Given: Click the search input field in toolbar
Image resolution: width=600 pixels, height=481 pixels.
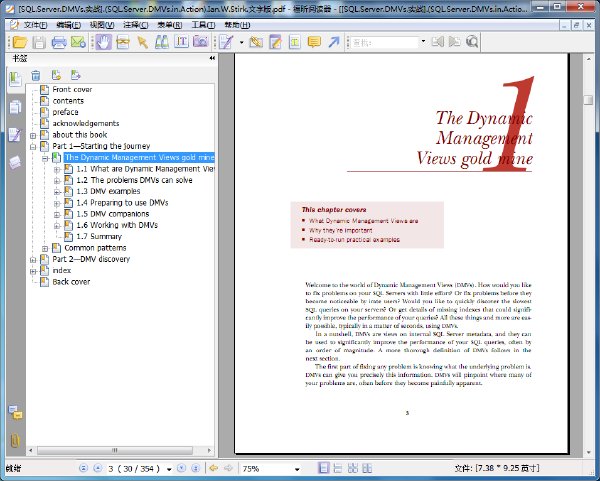Looking at the screenshot, I should tap(385, 42).
